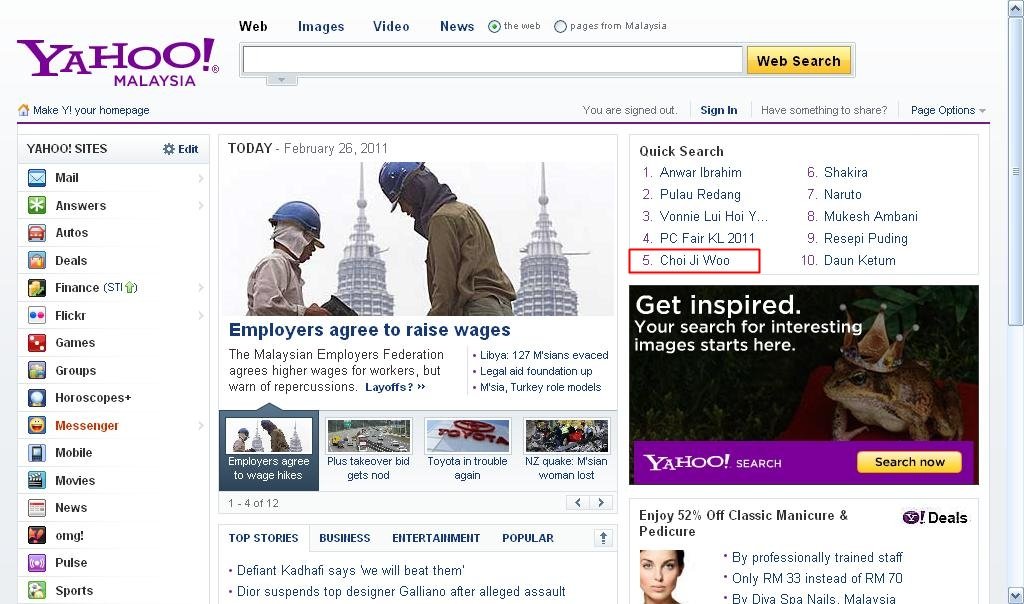Open 'Employers agree to raise wages' headline
The height and width of the screenshot is (604, 1024).
point(370,330)
